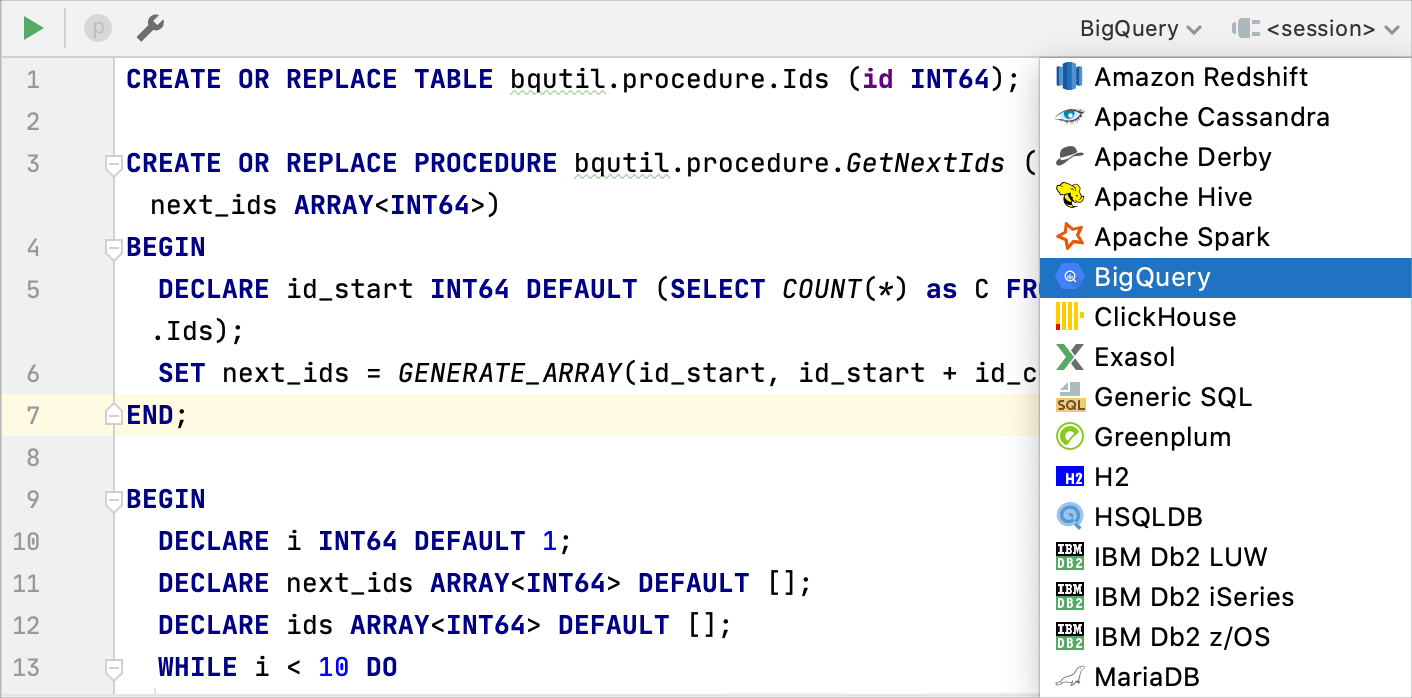The height and width of the screenshot is (698, 1412).
Task: Collapse the WHILE loop on line 13
Action: 113,667
